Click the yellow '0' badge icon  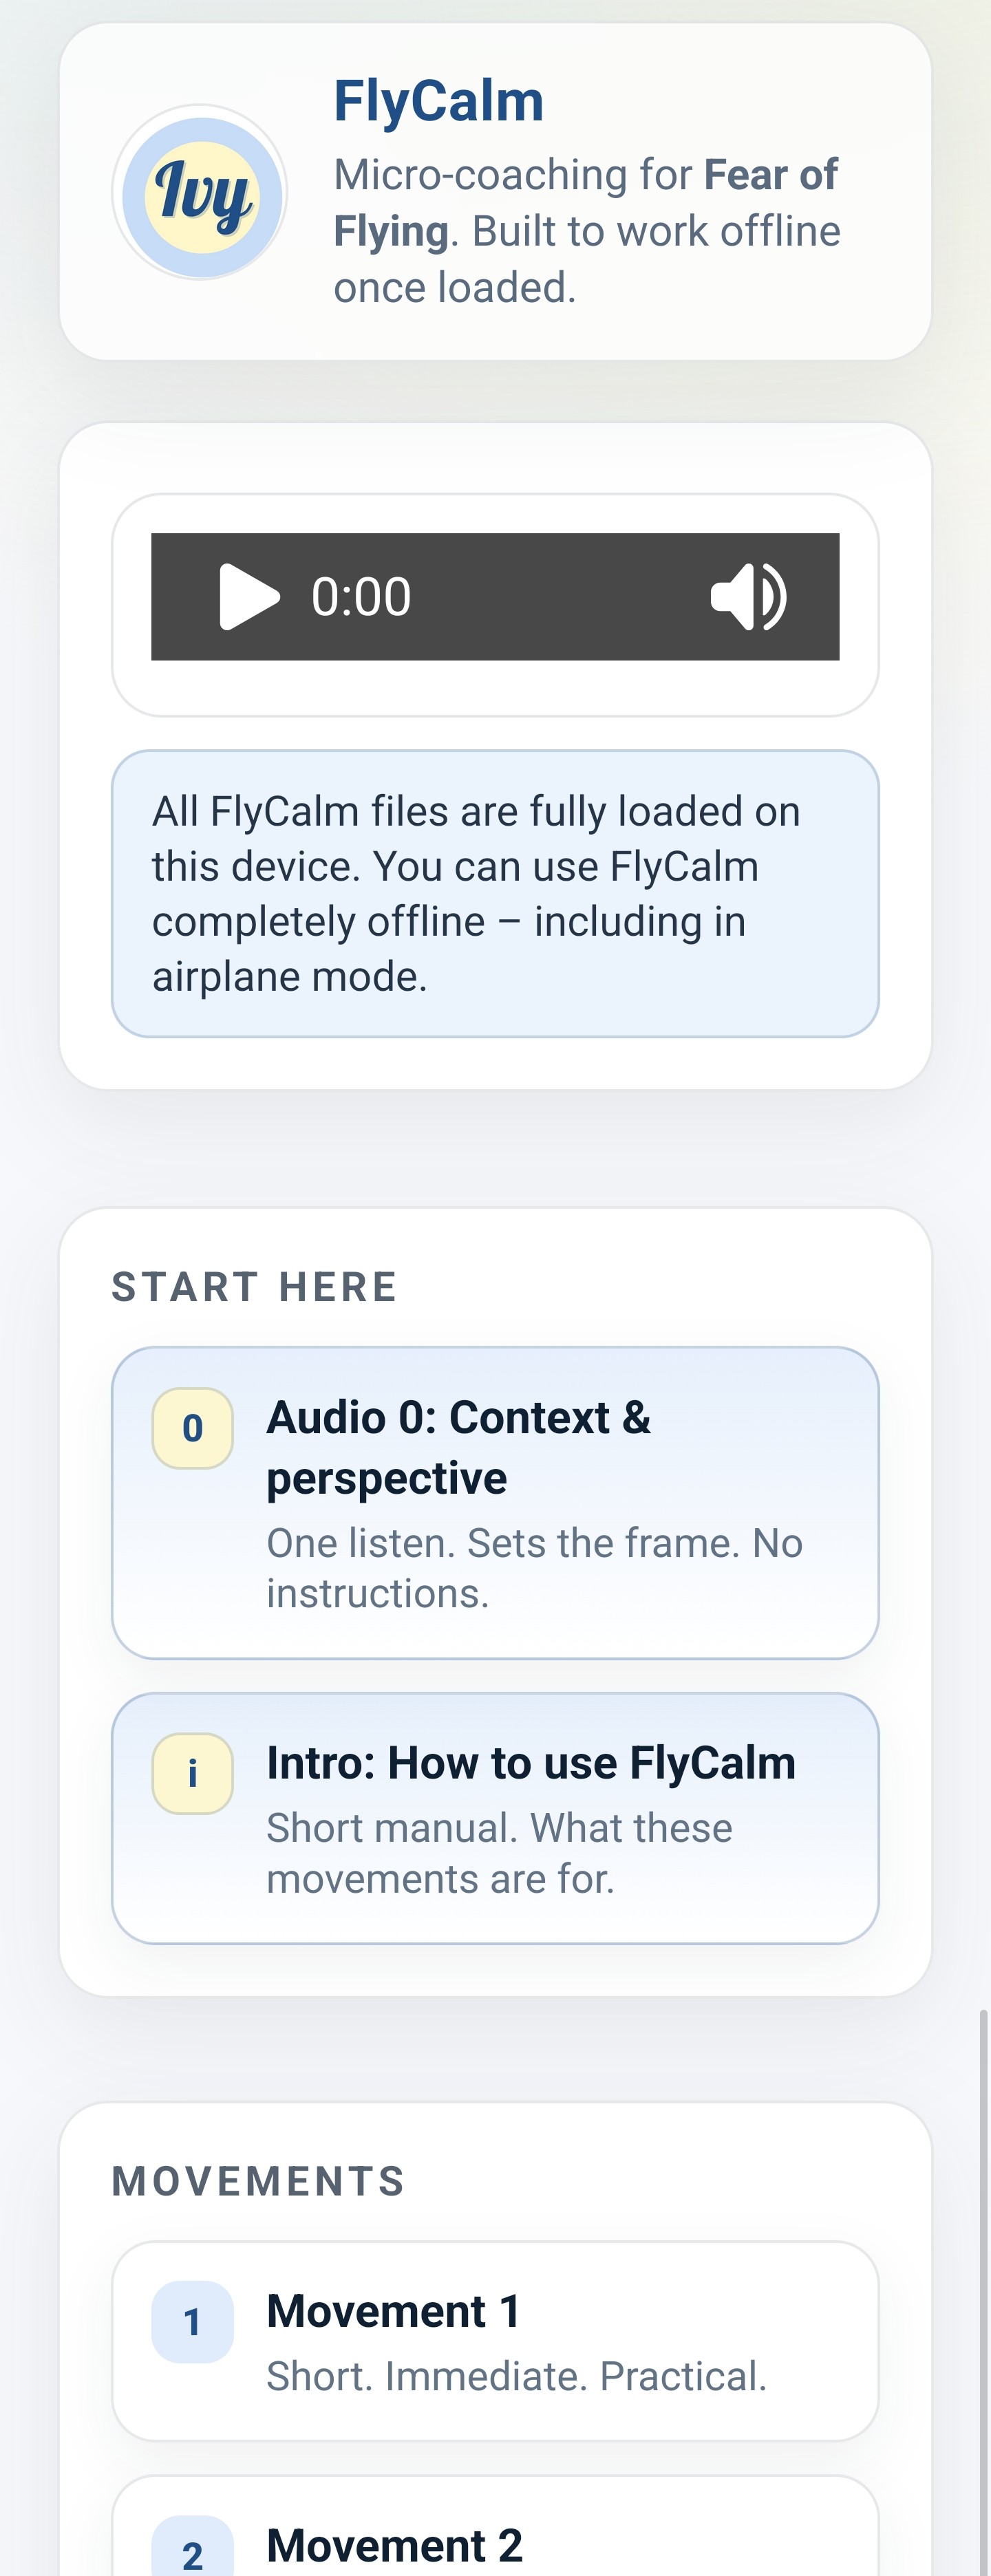coord(192,1428)
